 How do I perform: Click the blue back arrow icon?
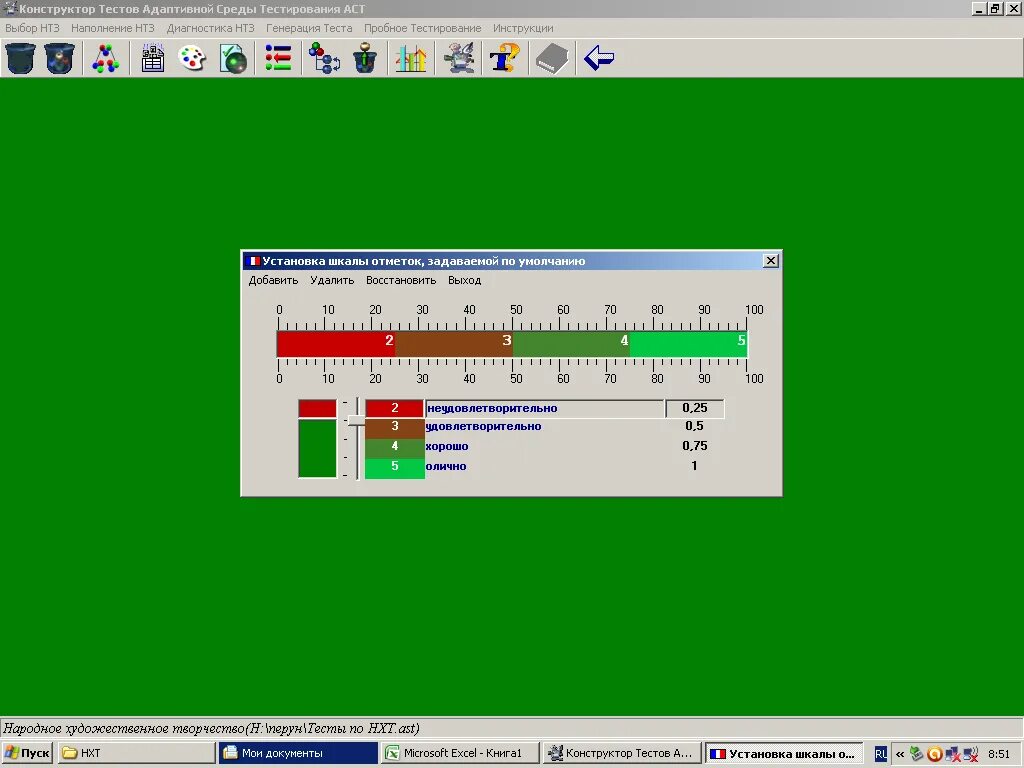pos(599,58)
